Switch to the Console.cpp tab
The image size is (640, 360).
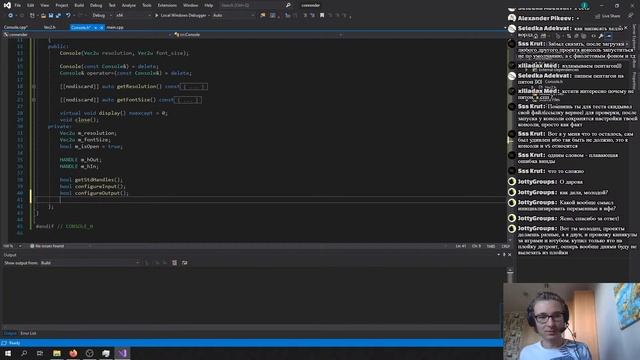click(x=16, y=27)
